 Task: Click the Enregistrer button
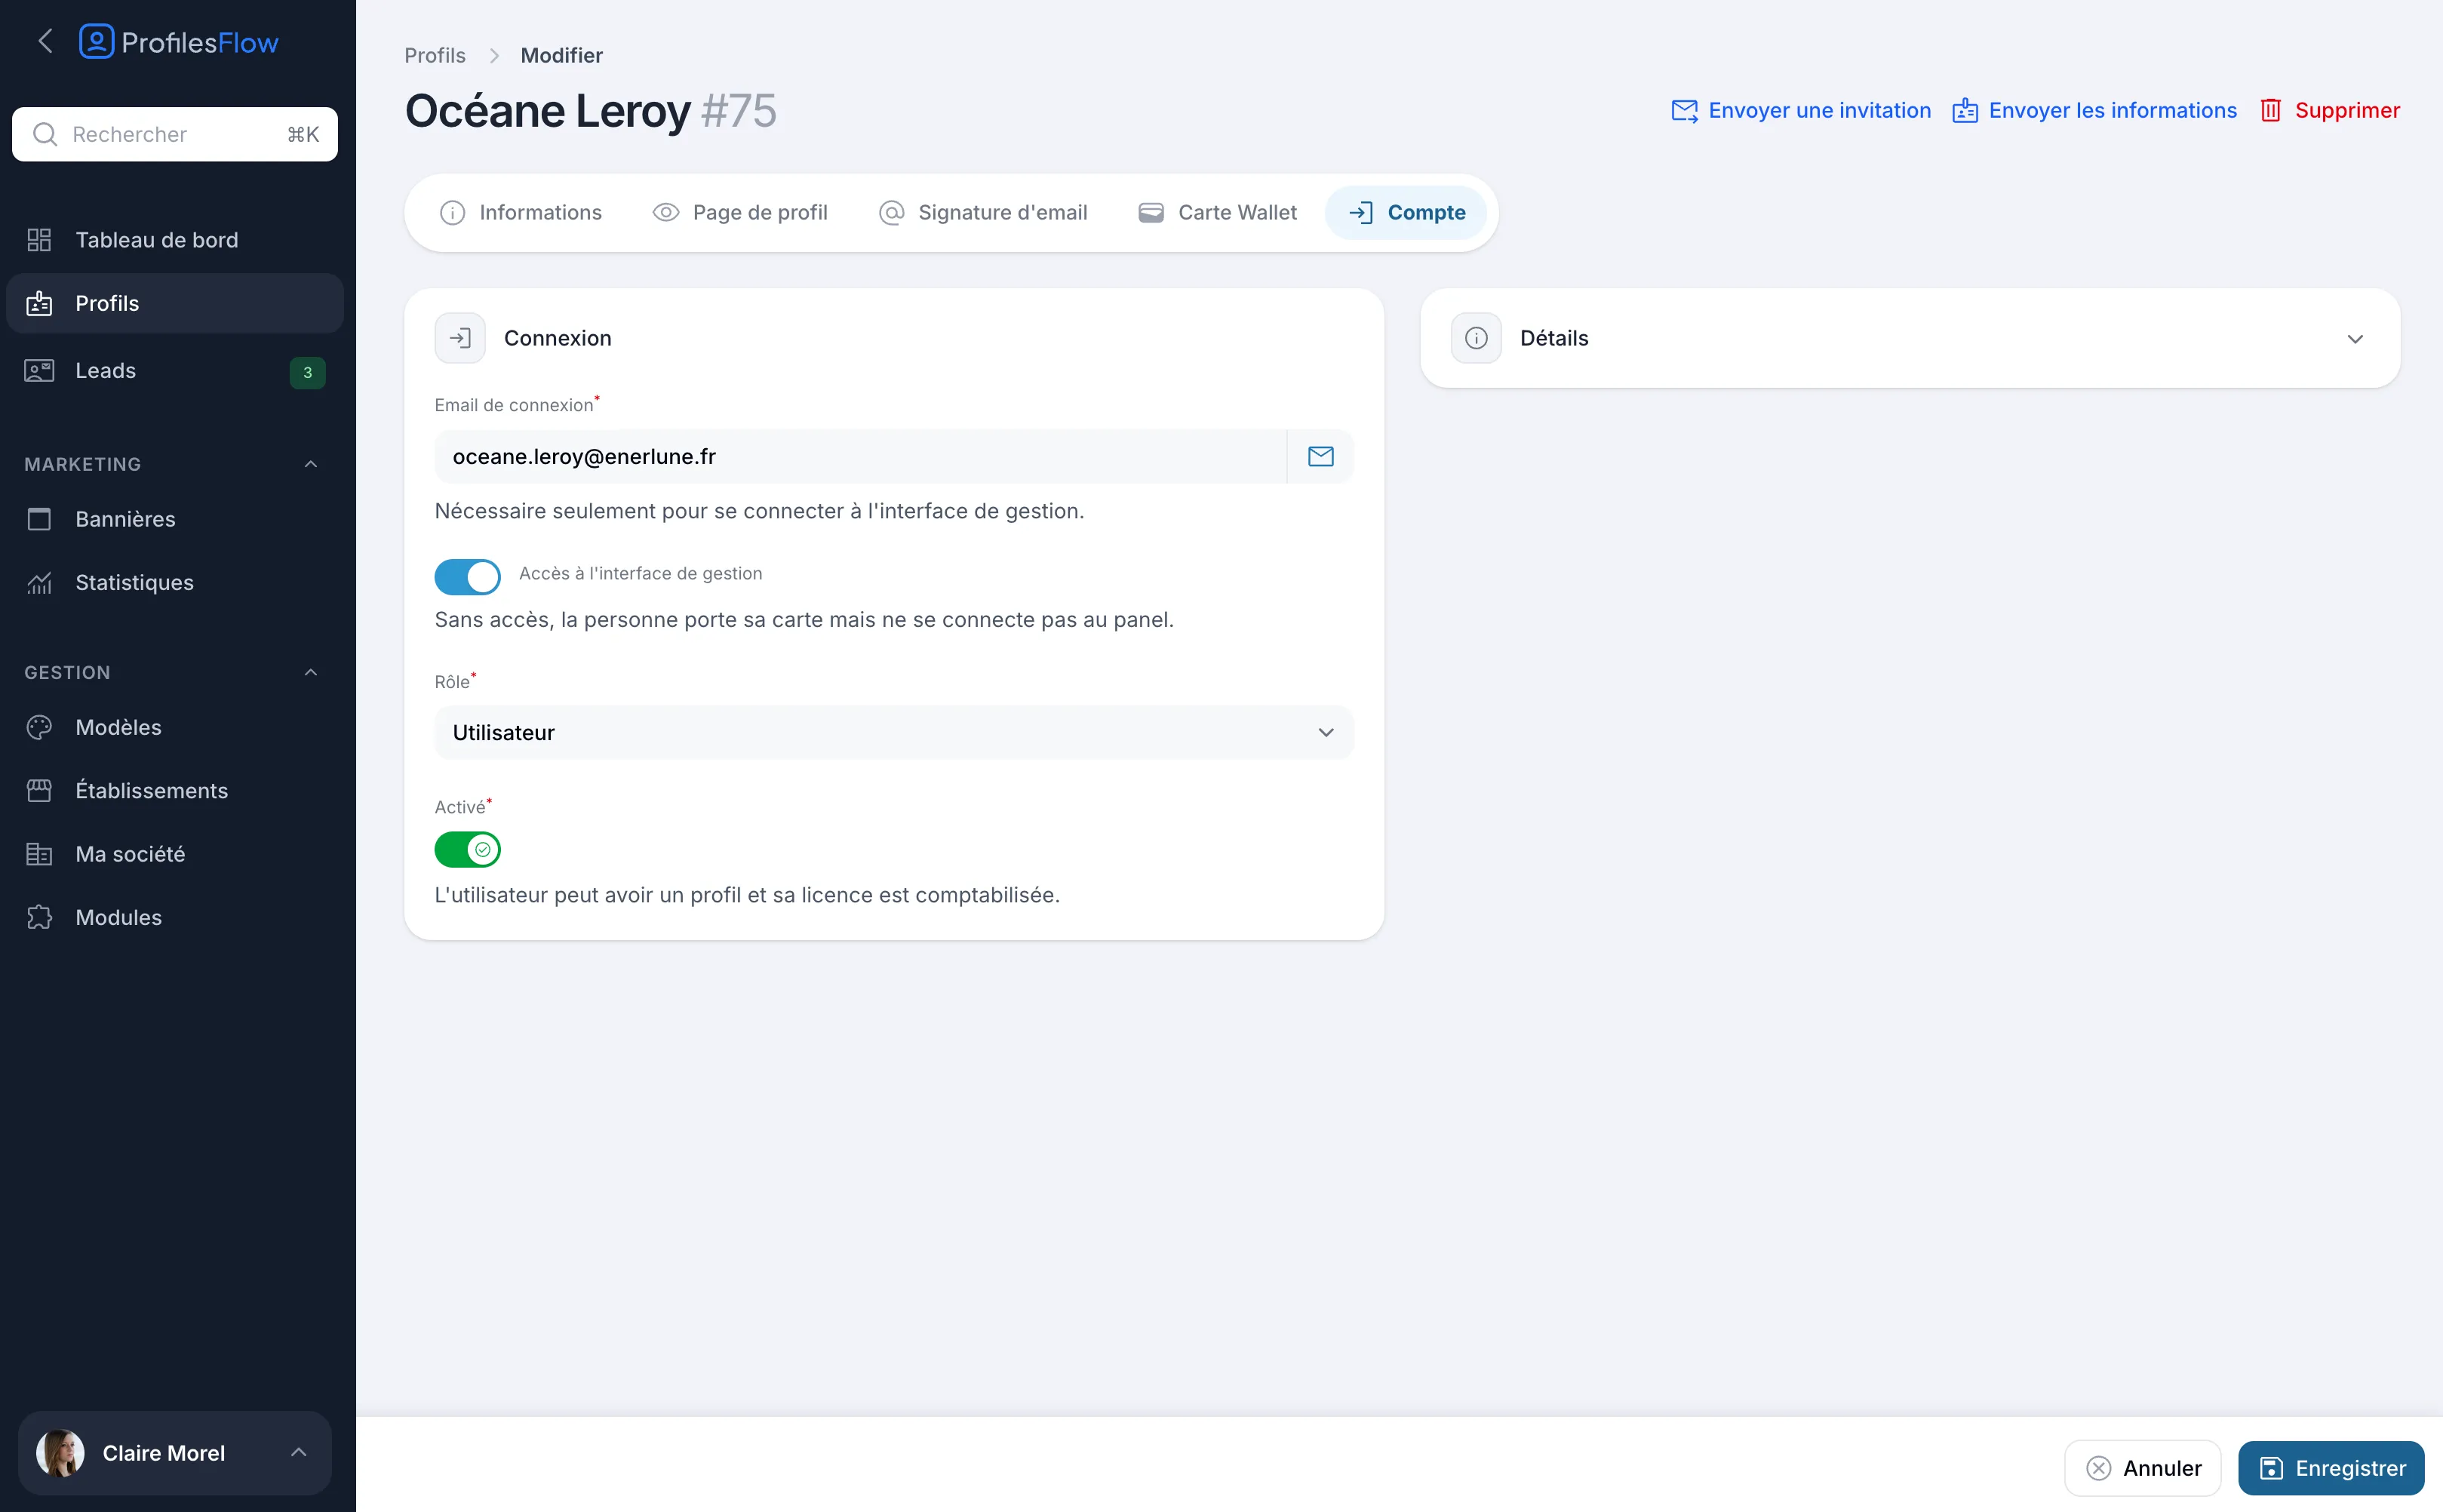pos(2331,1468)
